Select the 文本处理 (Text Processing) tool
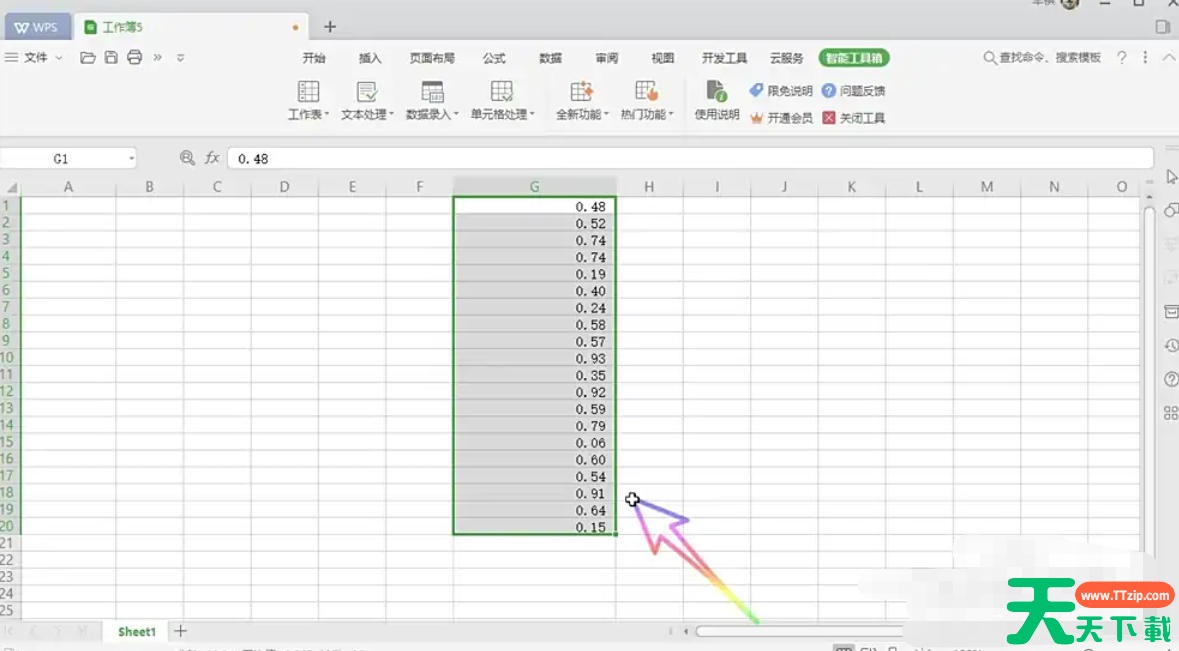Viewport: 1179px width, 651px height. pos(366,99)
